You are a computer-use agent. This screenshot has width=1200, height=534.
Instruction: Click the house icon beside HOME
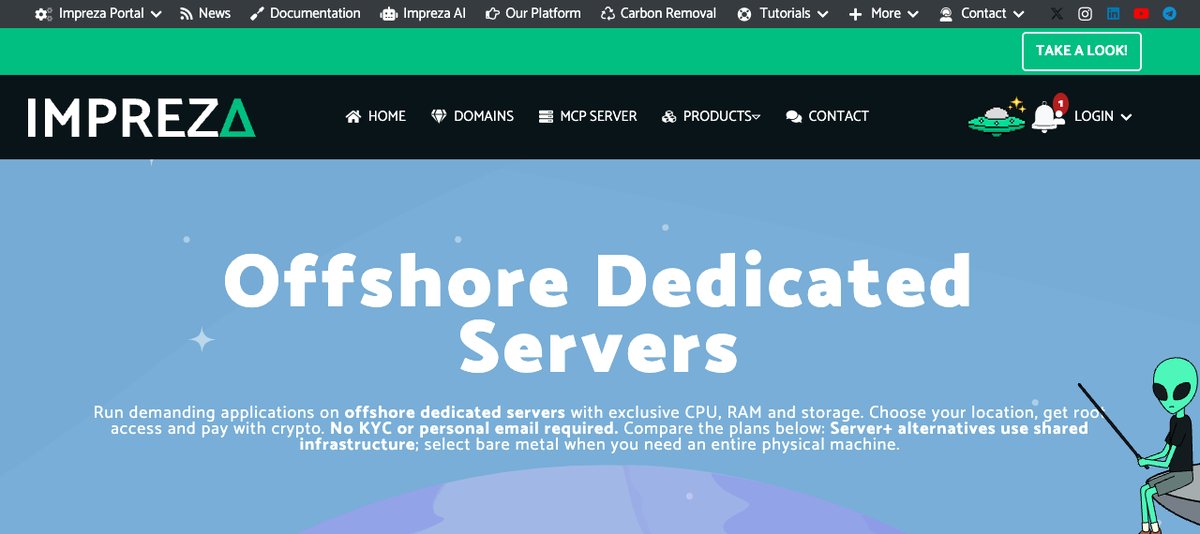[x=353, y=116]
